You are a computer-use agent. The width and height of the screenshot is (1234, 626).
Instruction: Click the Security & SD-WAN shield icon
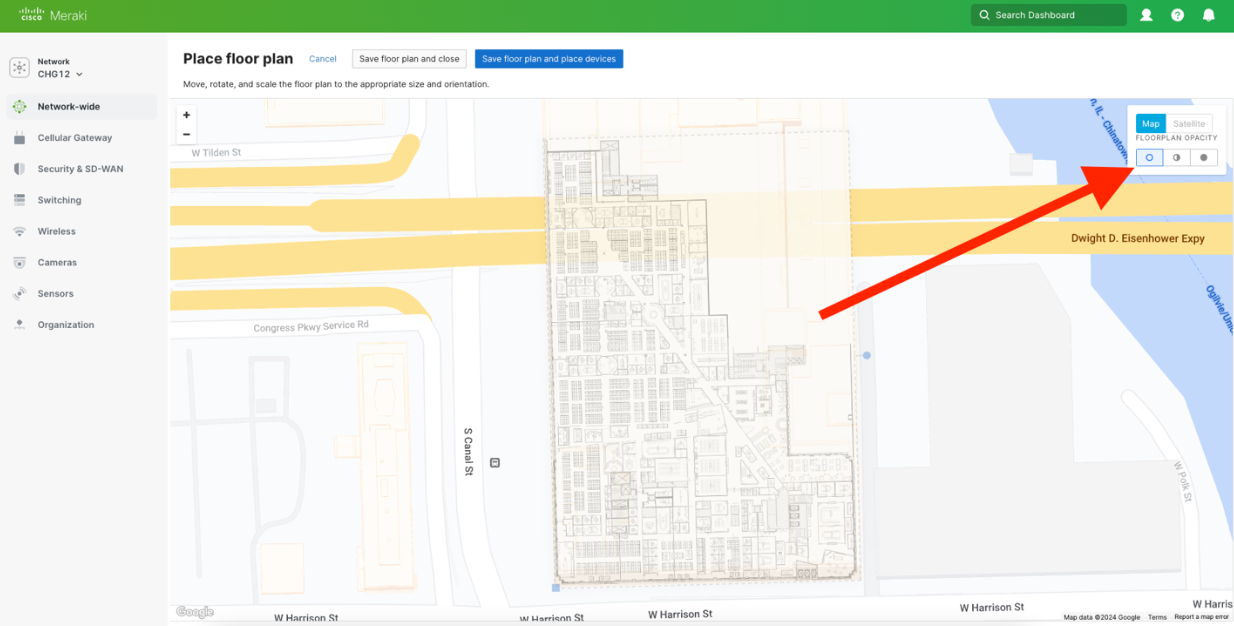pos(19,169)
